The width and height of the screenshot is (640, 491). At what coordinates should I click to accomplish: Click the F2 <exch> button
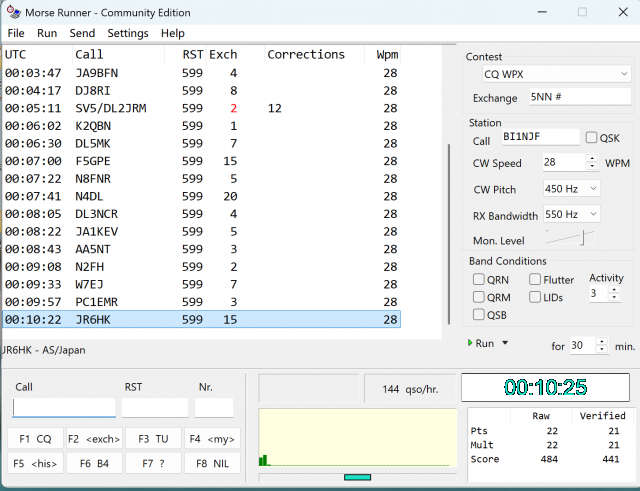click(94, 439)
